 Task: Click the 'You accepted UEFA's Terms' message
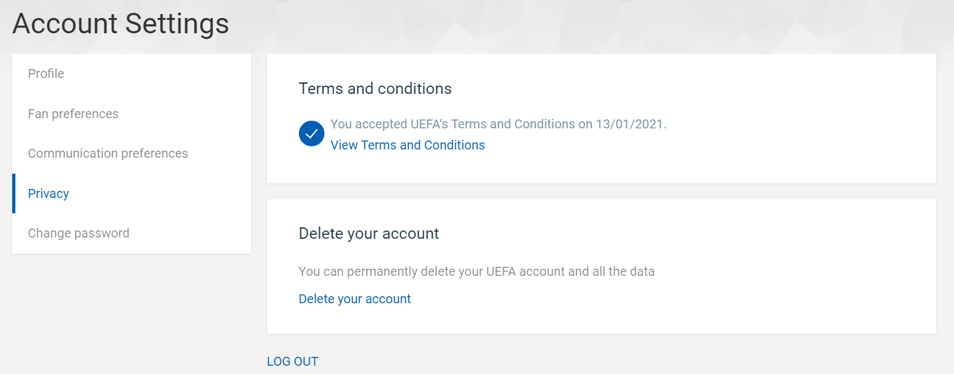coord(498,125)
